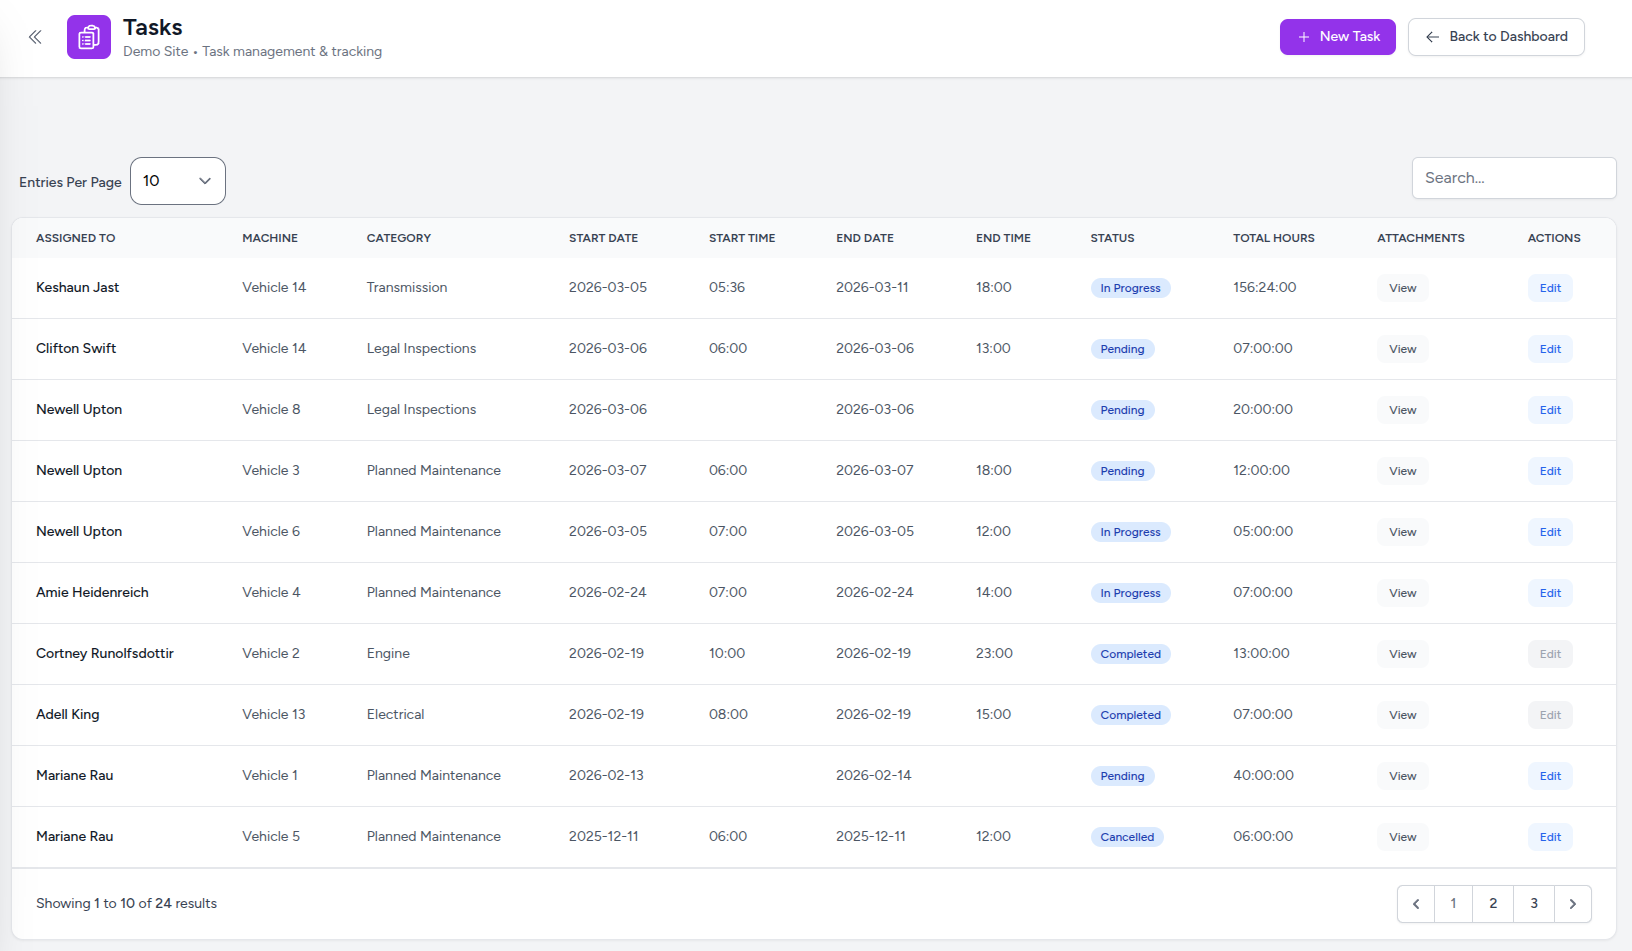Switch to page 3 of results
Viewport: 1632px width, 951px height.
coord(1533,903)
